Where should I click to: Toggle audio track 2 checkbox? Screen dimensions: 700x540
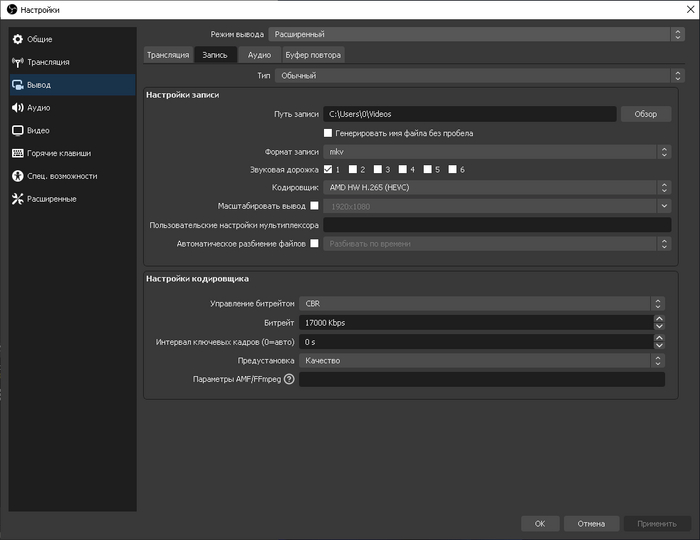pyautogui.click(x=353, y=170)
